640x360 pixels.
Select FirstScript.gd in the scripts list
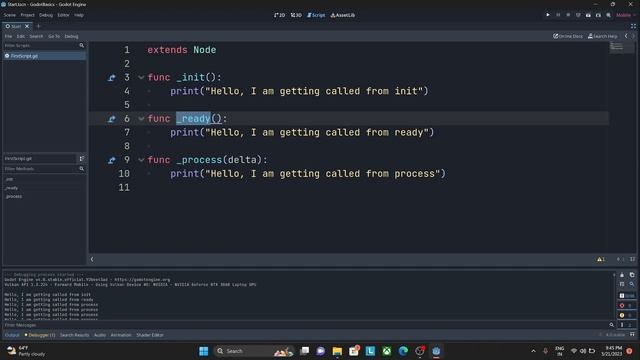(x=44, y=56)
